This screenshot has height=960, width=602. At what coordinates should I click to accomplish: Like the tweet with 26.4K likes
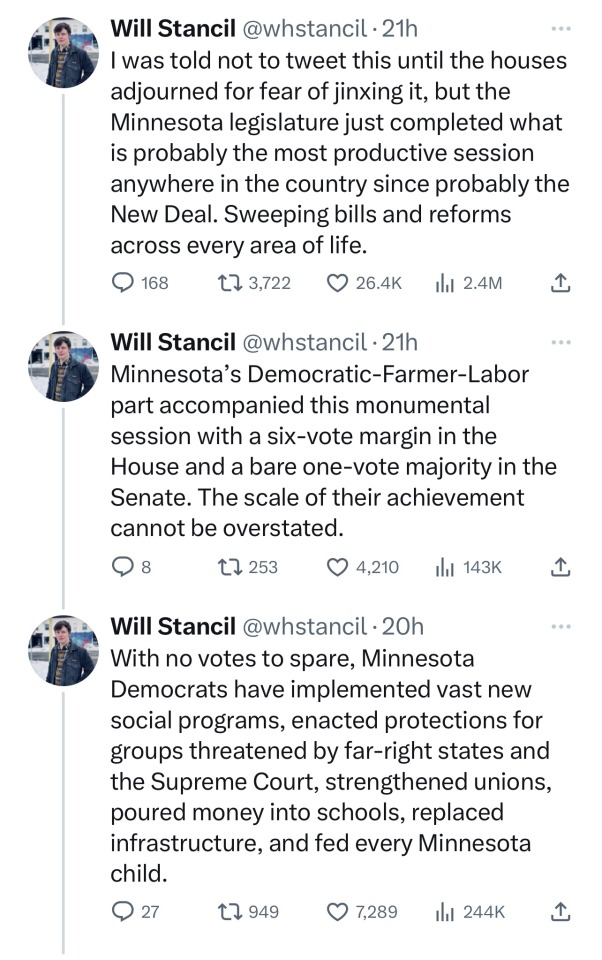(338, 283)
